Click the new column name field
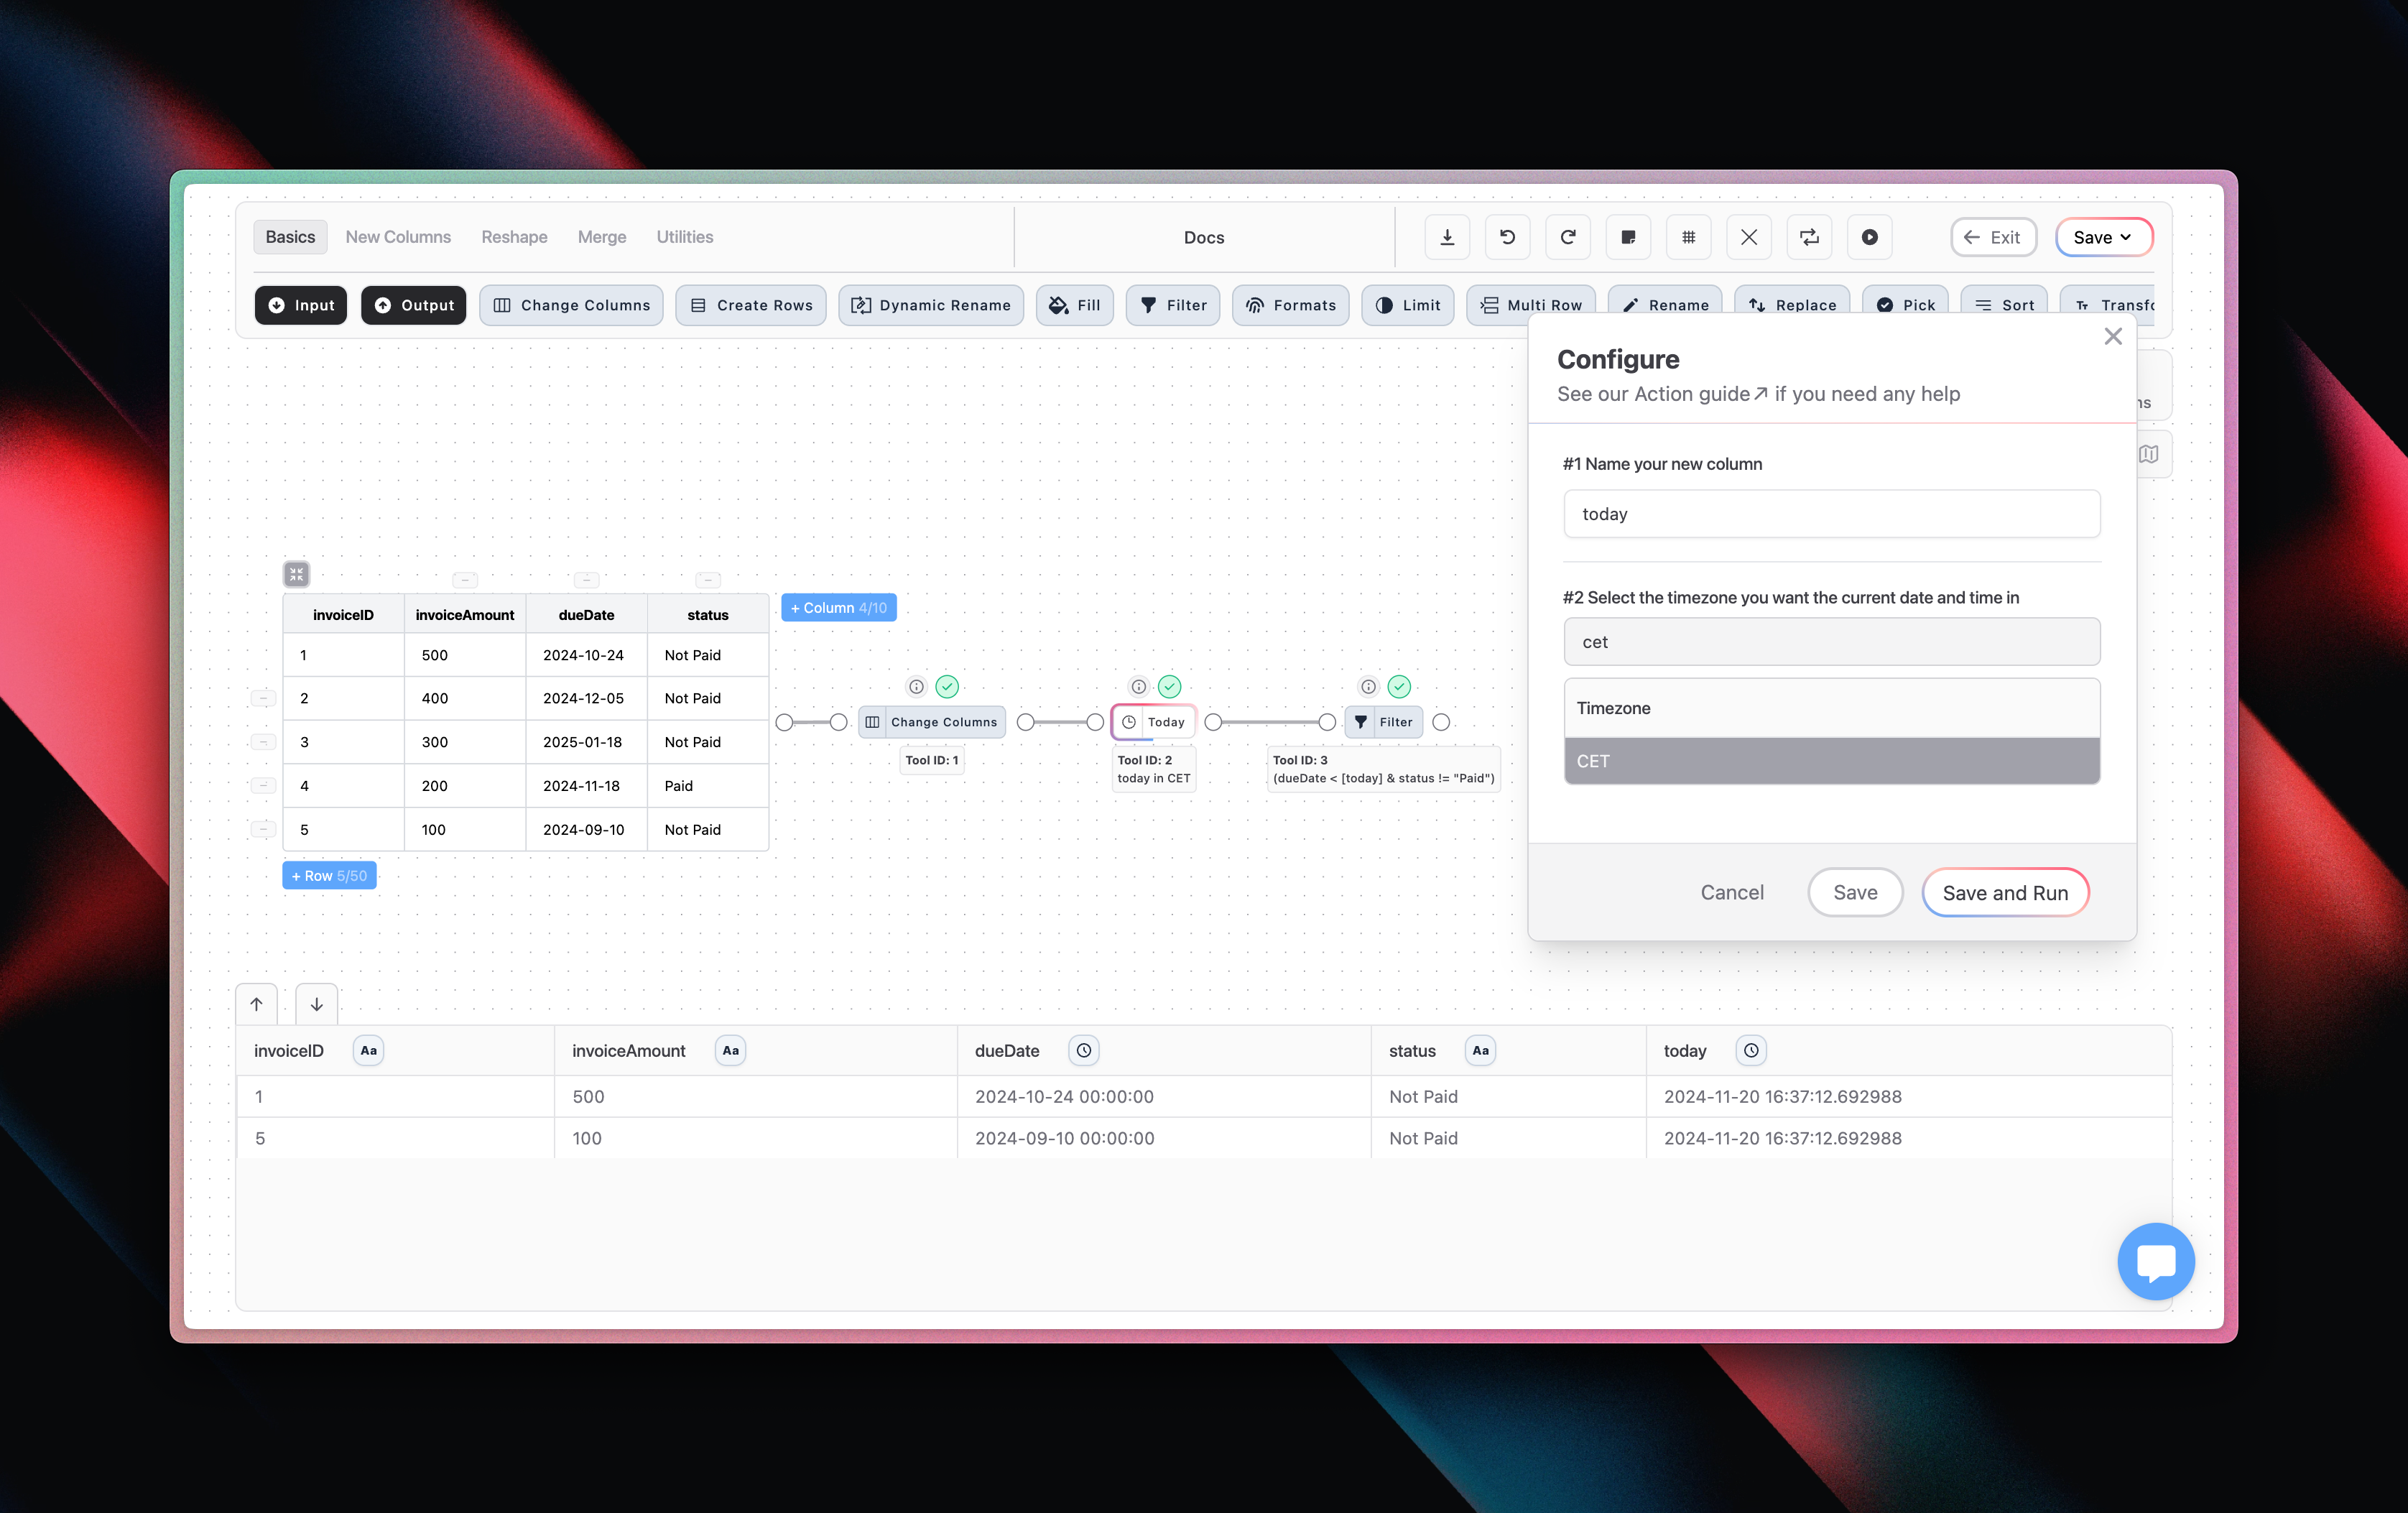Image resolution: width=2408 pixels, height=1513 pixels. 1831,514
